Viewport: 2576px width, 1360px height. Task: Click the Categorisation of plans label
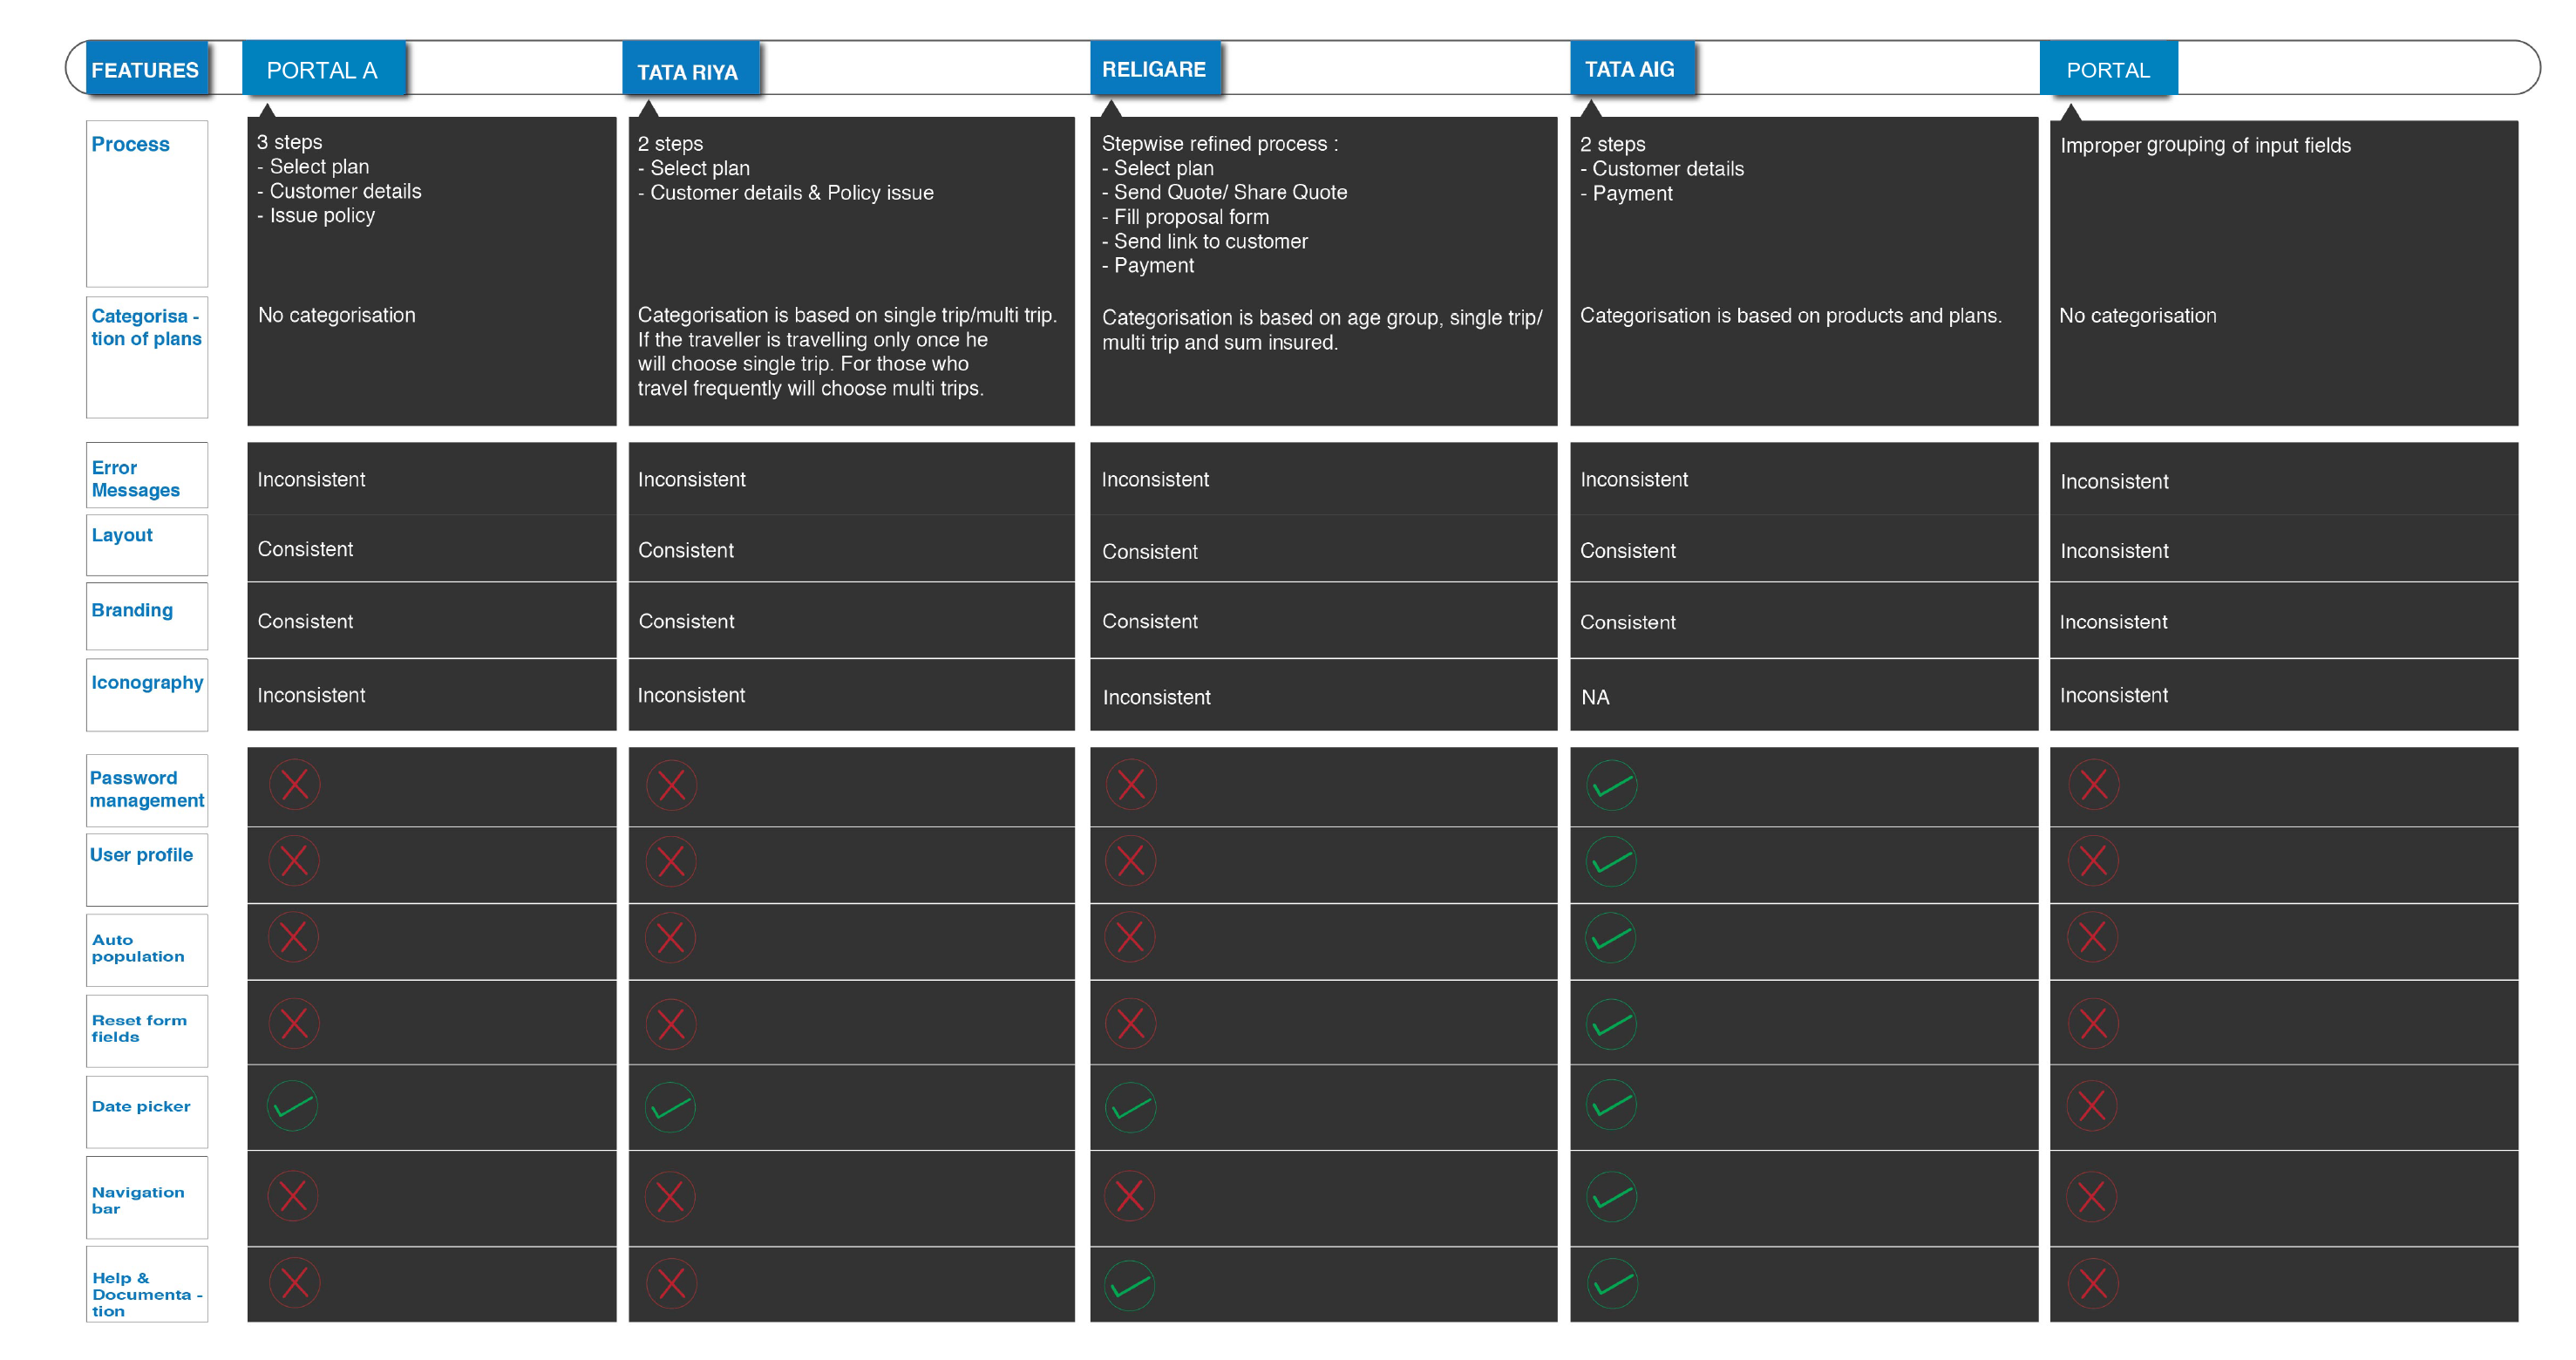click(x=147, y=357)
